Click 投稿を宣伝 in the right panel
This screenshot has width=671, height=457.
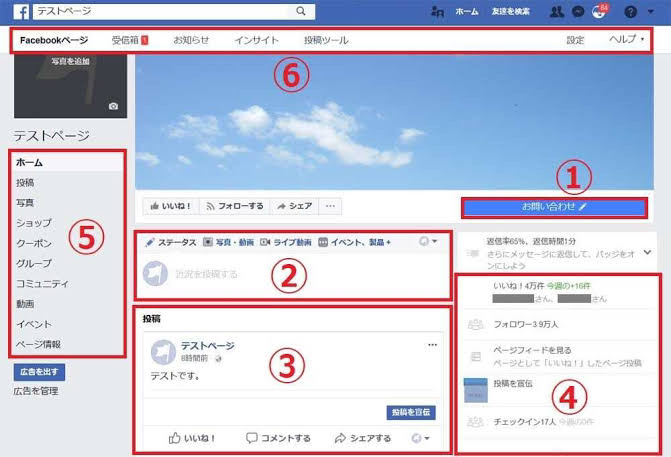pyautogui.click(x=513, y=383)
